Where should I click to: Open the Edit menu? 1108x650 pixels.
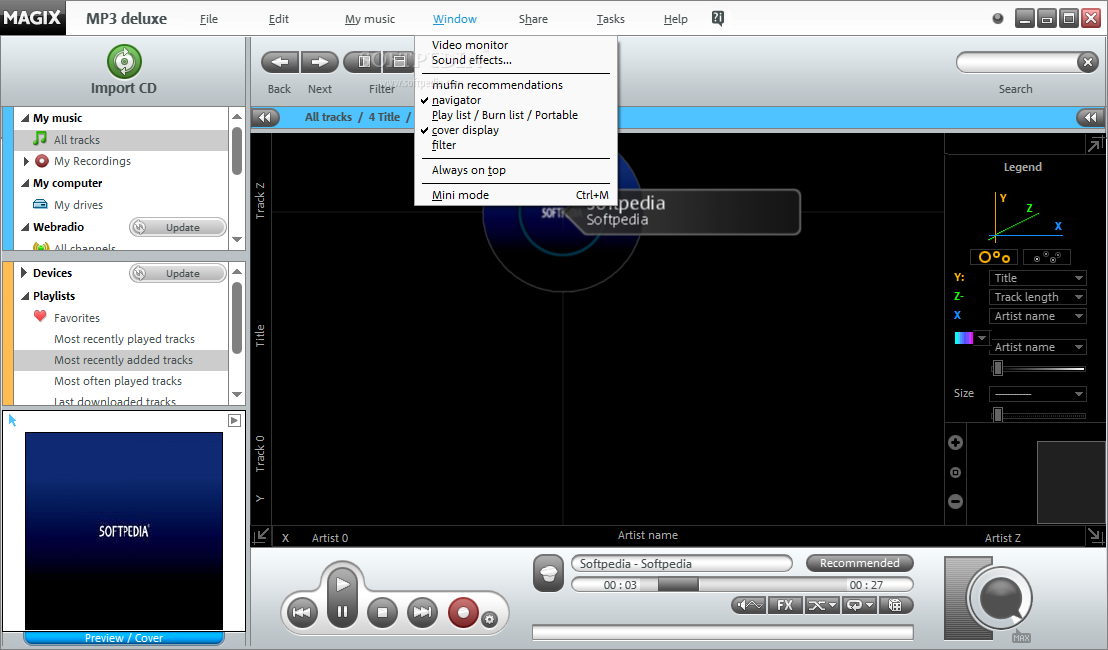[x=278, y=19]
